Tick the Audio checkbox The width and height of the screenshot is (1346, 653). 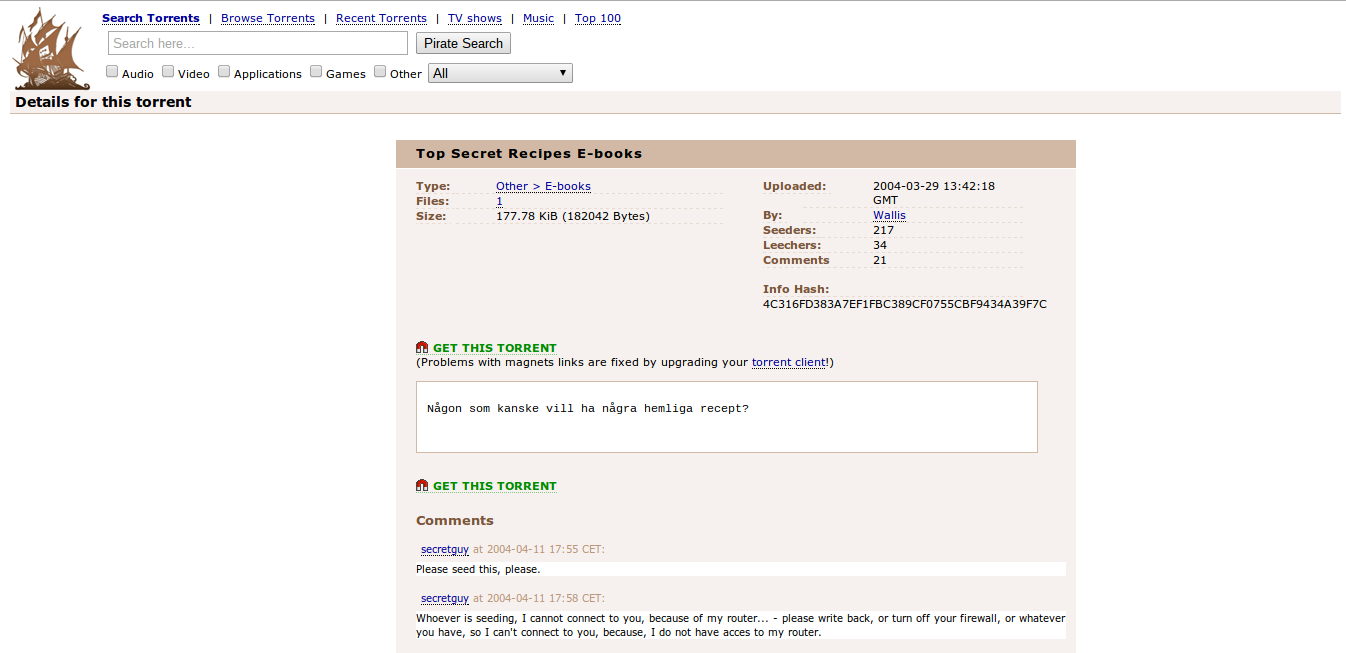click(x=113, y=72)
